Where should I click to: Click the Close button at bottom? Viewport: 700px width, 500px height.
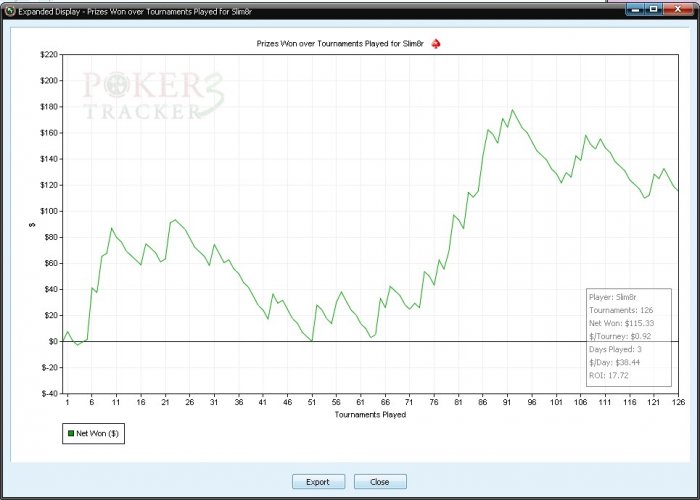[380, 482]
